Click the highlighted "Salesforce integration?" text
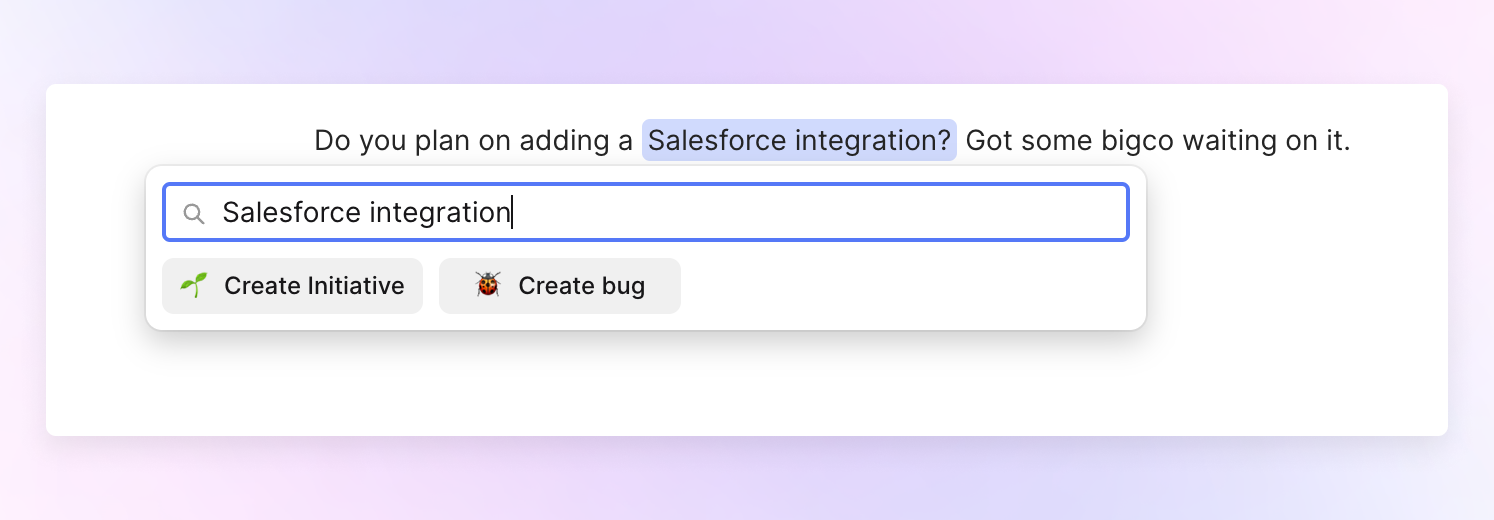Viewport: 1494px width, 520px height. (x=799, y=140)
